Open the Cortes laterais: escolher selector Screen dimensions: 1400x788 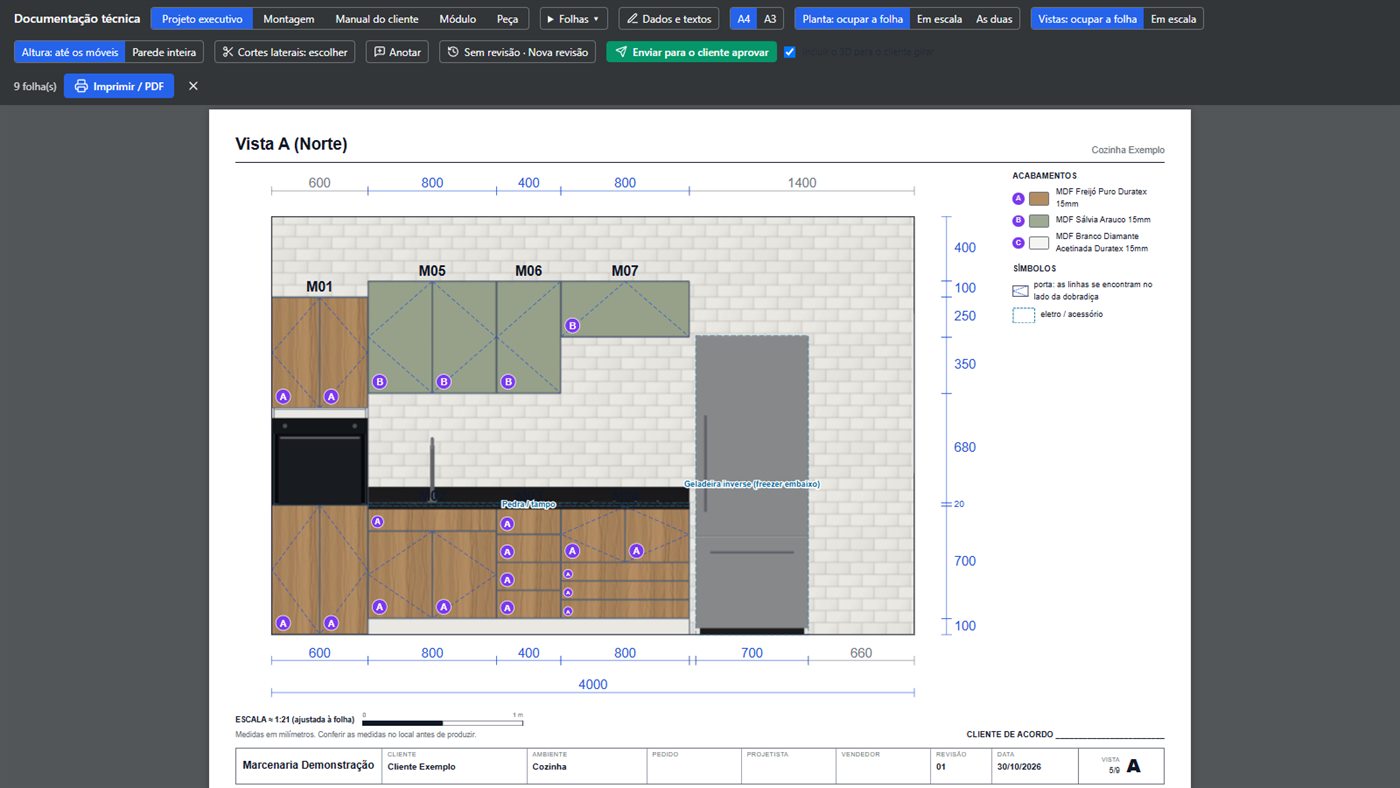(x=285, y=52)
